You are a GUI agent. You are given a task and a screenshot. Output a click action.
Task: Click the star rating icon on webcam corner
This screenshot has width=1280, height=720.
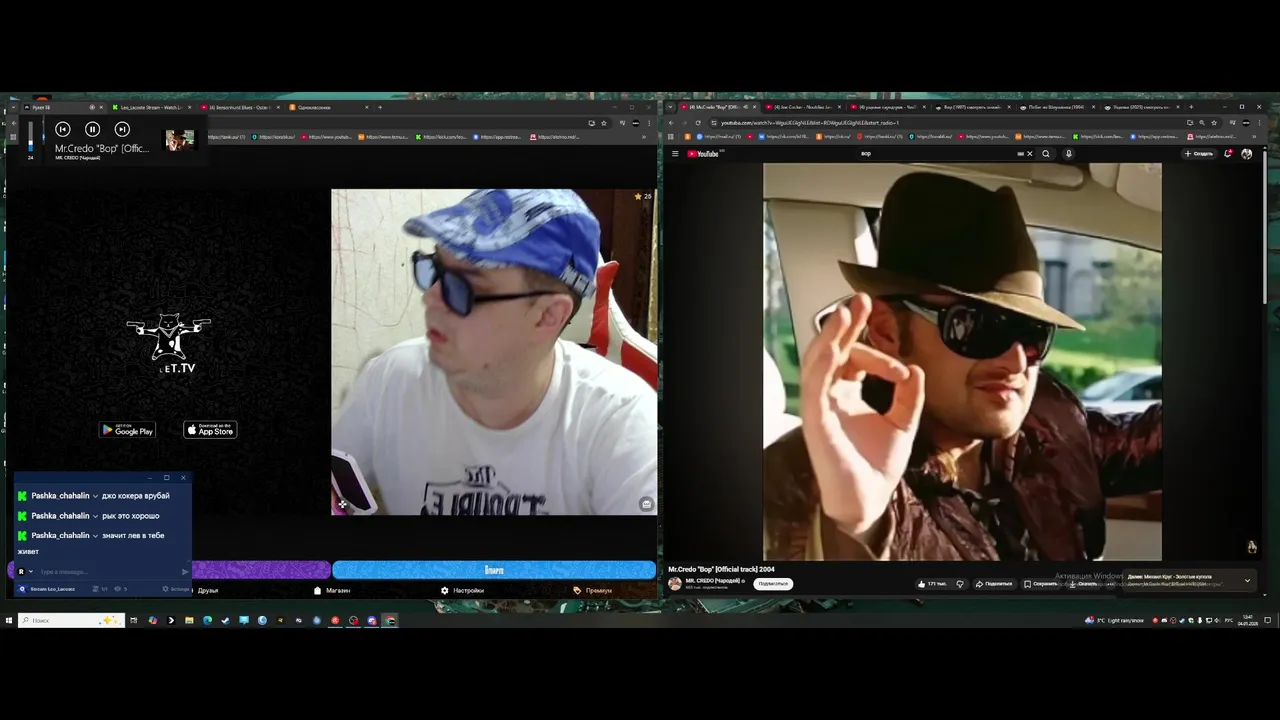[x=638, y=196]
